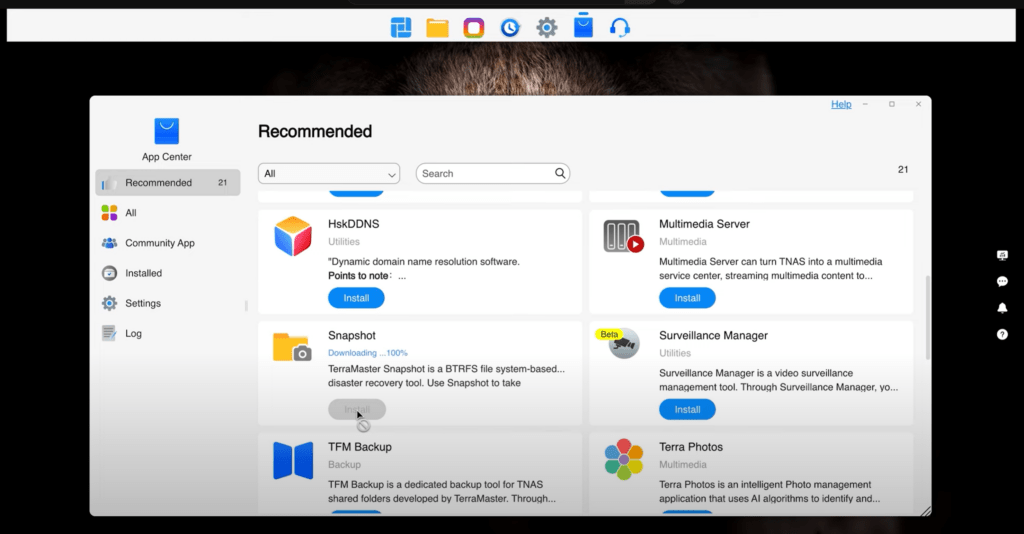Go to the Installed apps section
This screenshot has height=534, width=1024.
[x=143, y=273]
